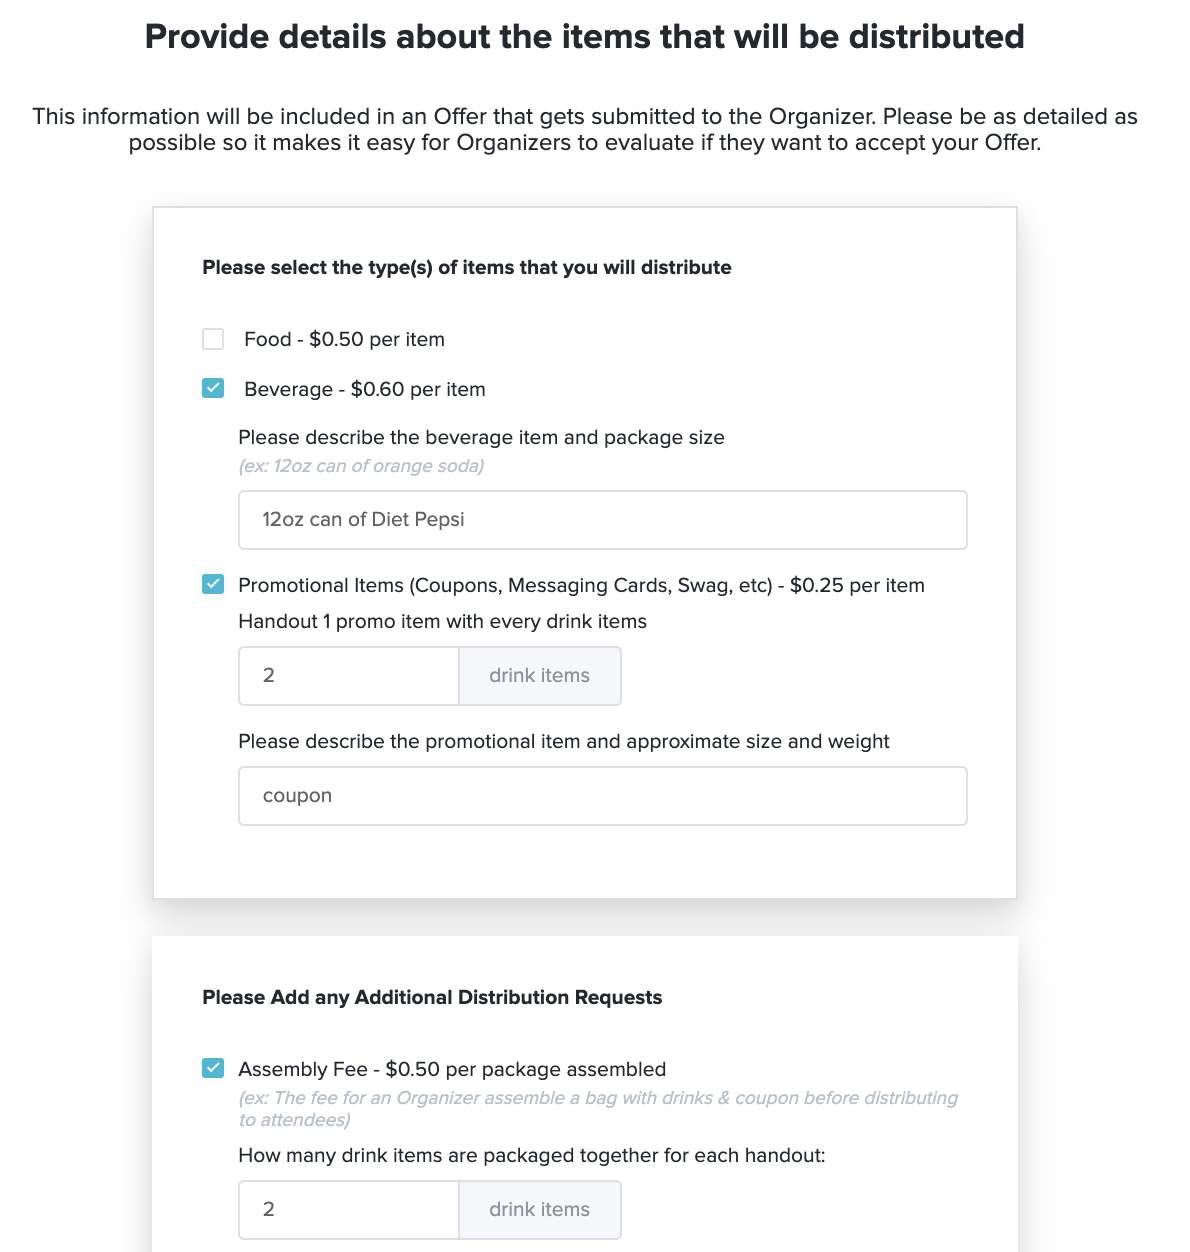Click the beverage description field with Diet Pepsi
Viewport: 1190px width, 1252px height.
point(603,520)
